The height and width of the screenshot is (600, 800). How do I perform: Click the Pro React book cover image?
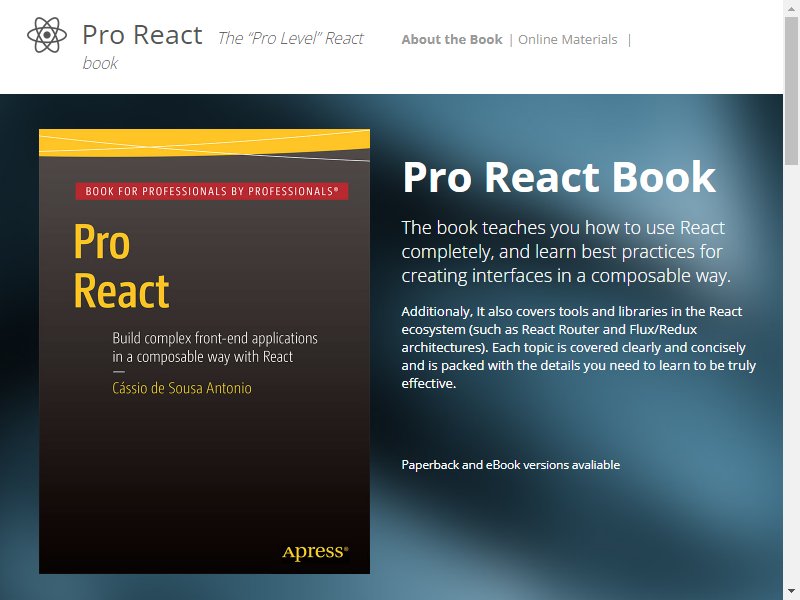click(x=205, y=351)
